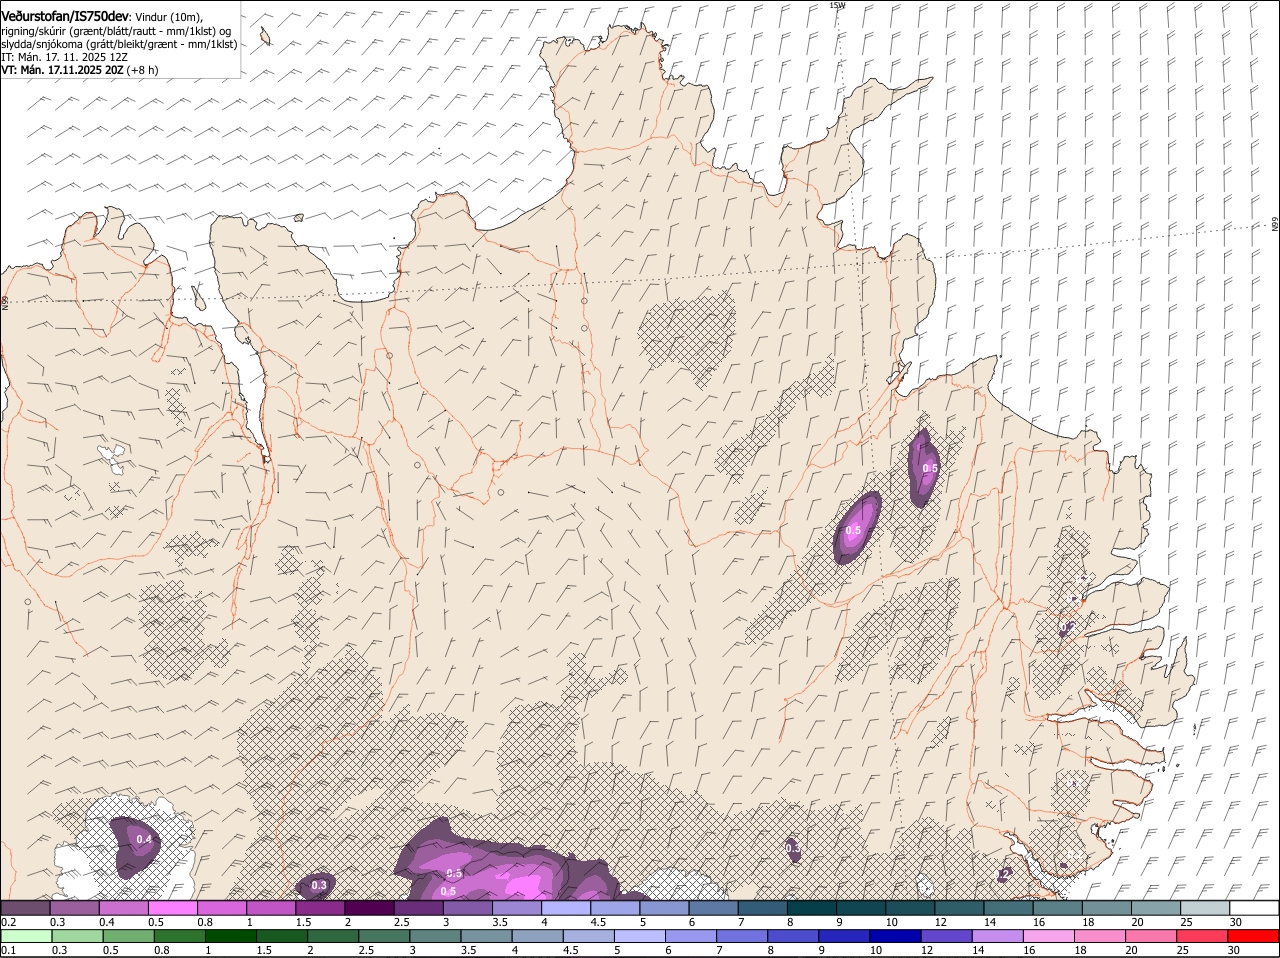Image resolution: width=1280 pixels, height=958 pixels.
Task: Click the upper legend swatch labeled 0.8
Action: [x=221, y=908]
